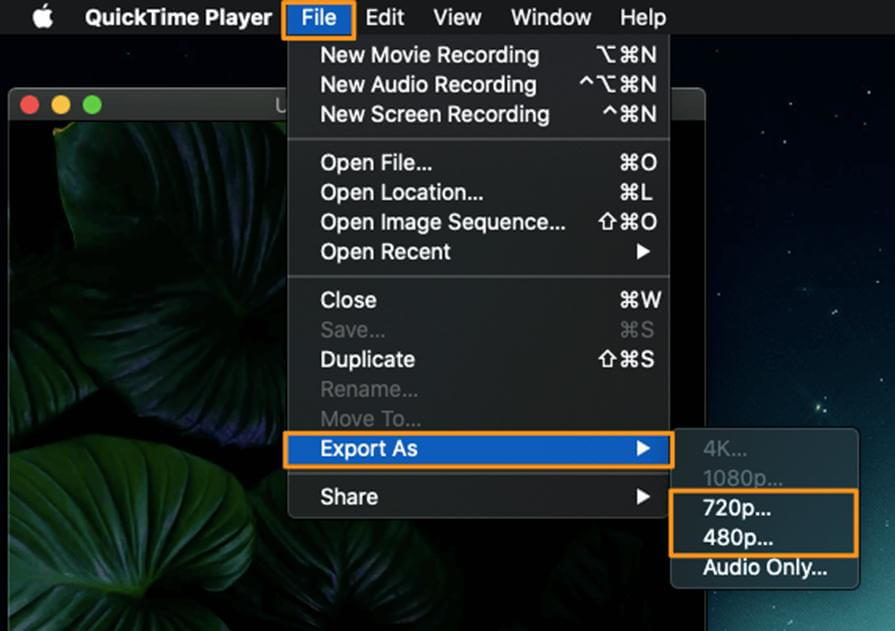The width and height of the screenshot is (895, 631).
Task: Start a New Screen Recording
Action: coord(478,115)
